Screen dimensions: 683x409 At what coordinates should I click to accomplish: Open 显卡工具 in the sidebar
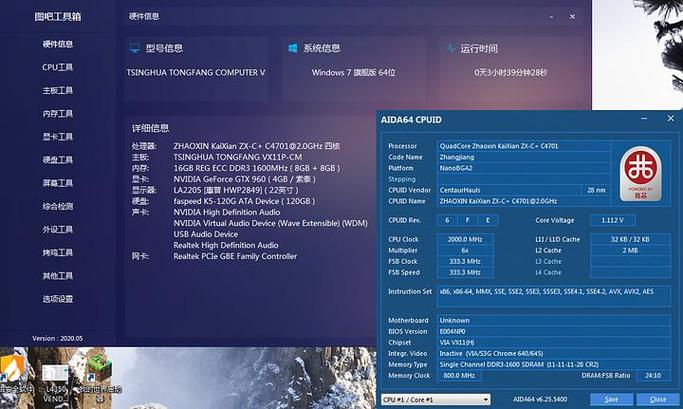(57, 137)
